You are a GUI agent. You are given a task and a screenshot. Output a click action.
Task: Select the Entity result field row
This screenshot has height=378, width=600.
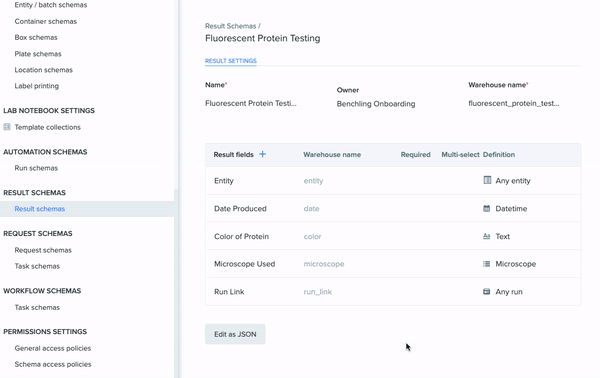(393, 181)
